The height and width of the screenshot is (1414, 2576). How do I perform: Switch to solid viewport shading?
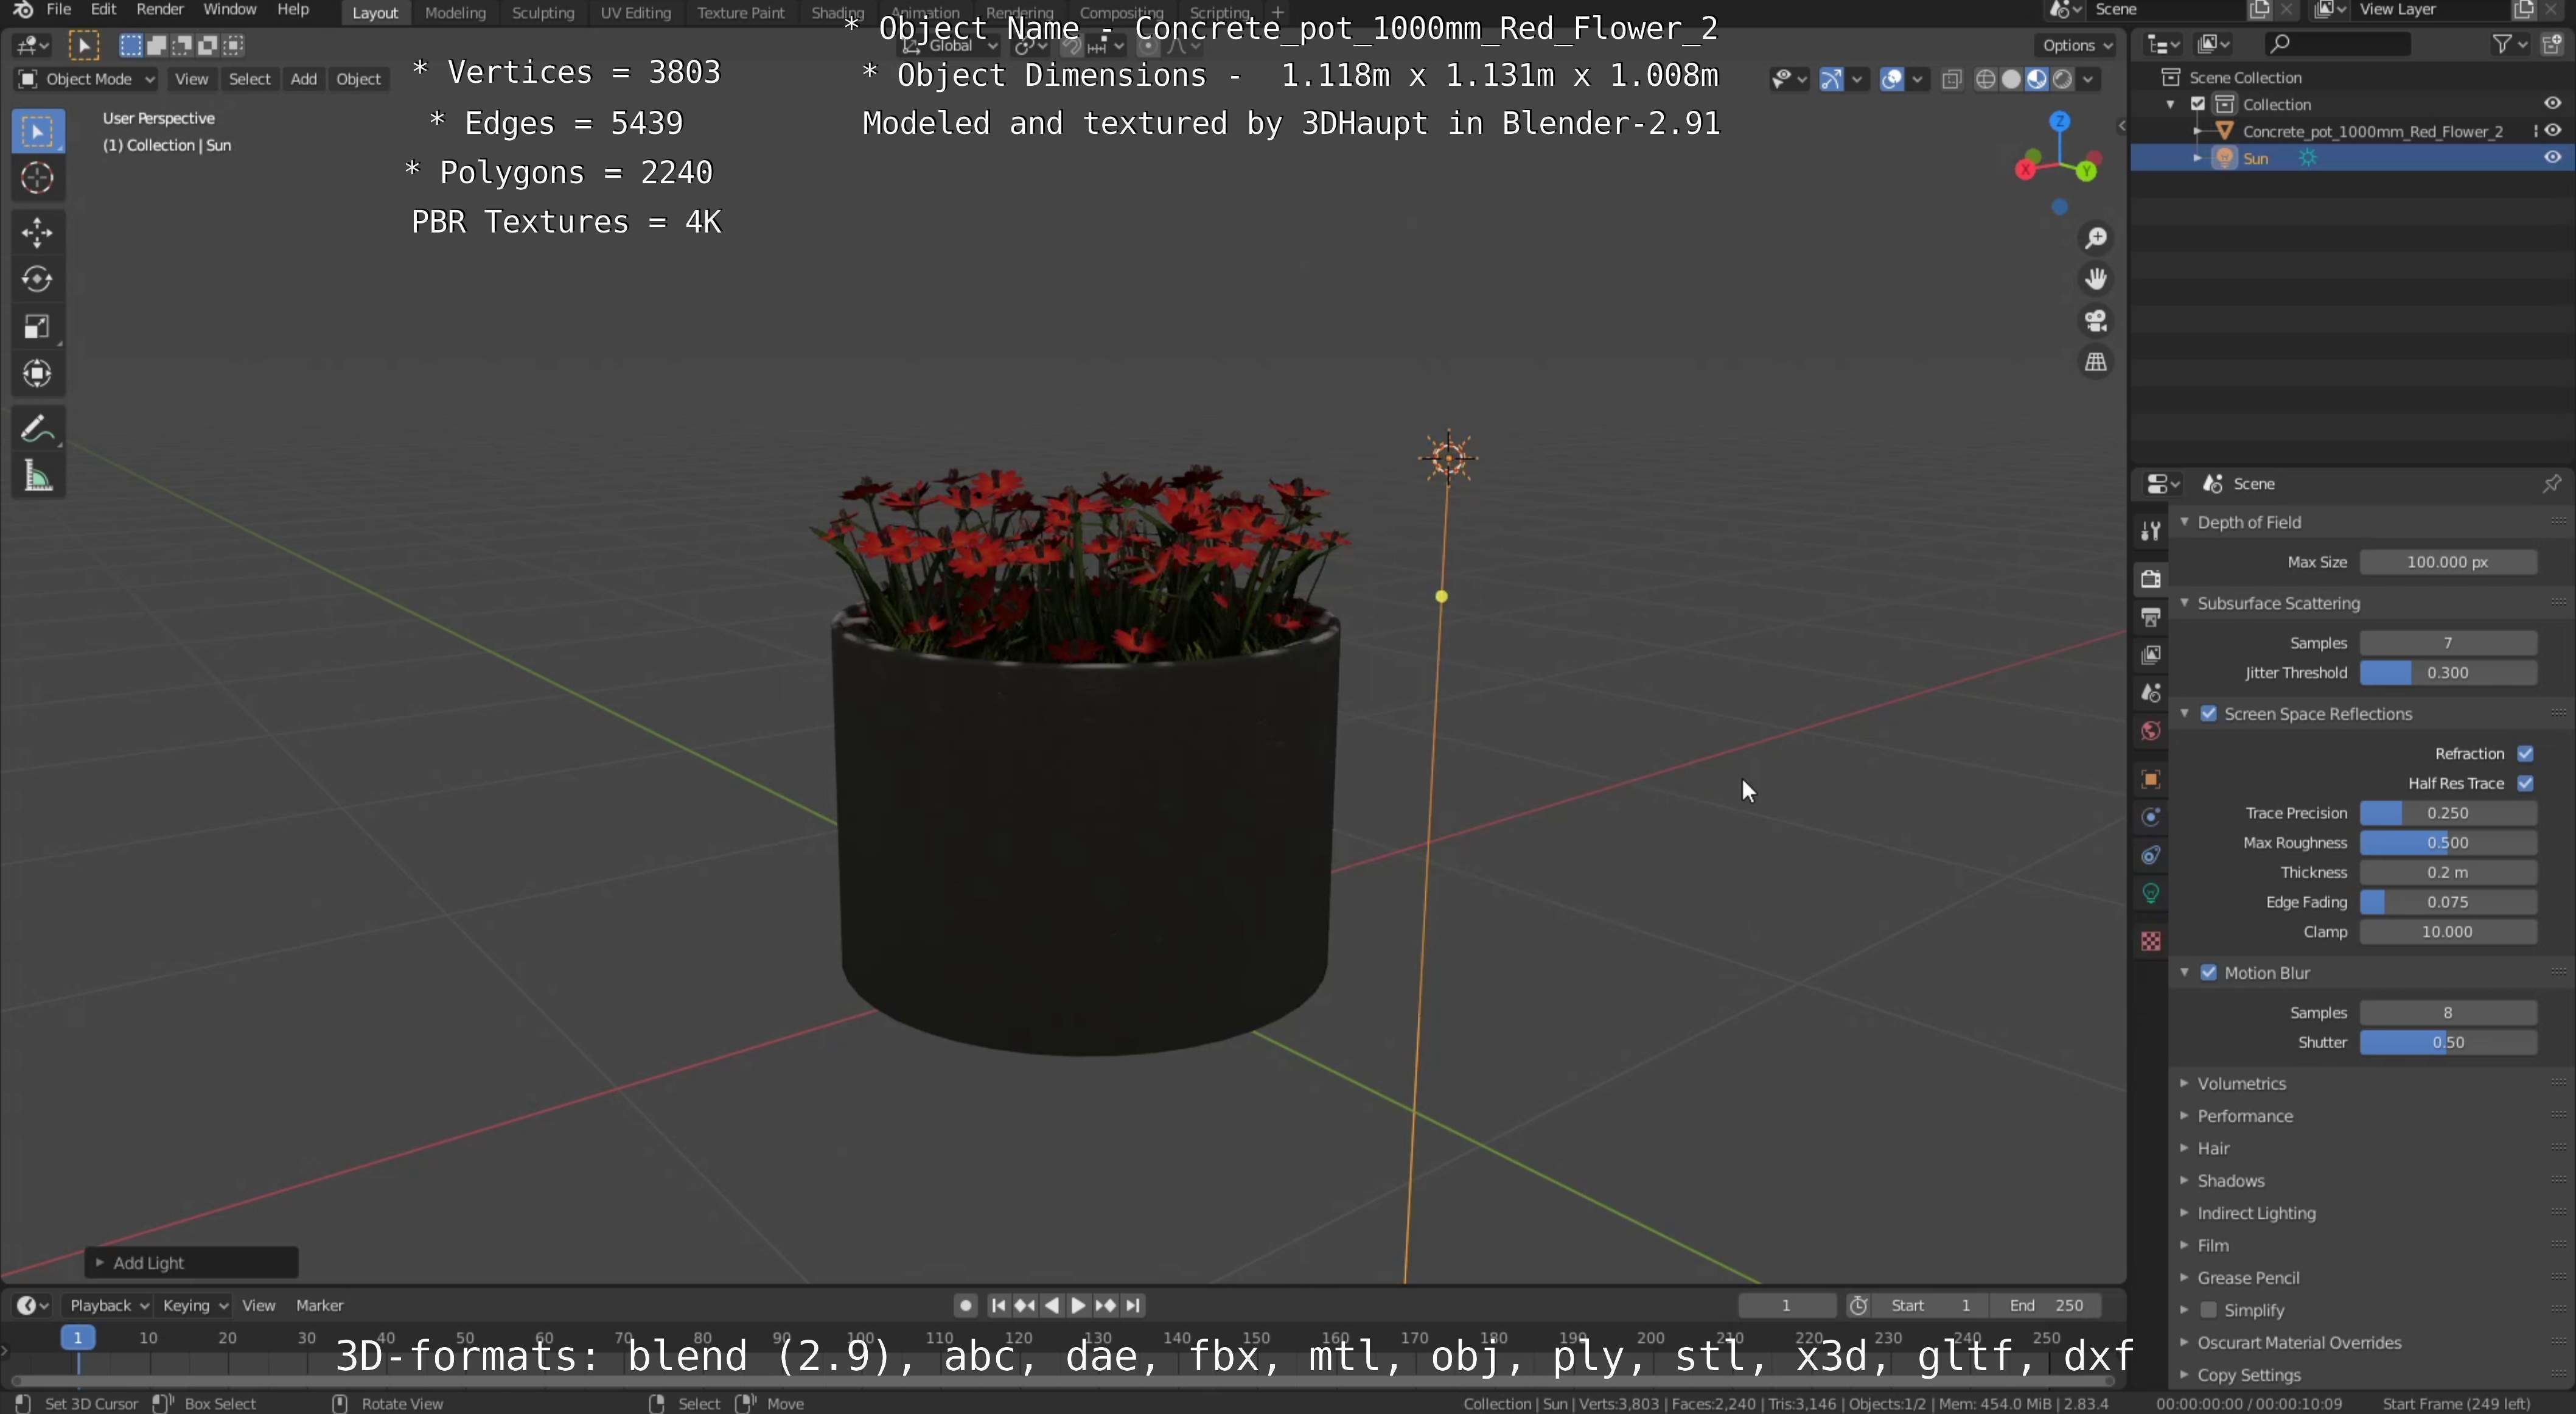tap(2011, 80)
